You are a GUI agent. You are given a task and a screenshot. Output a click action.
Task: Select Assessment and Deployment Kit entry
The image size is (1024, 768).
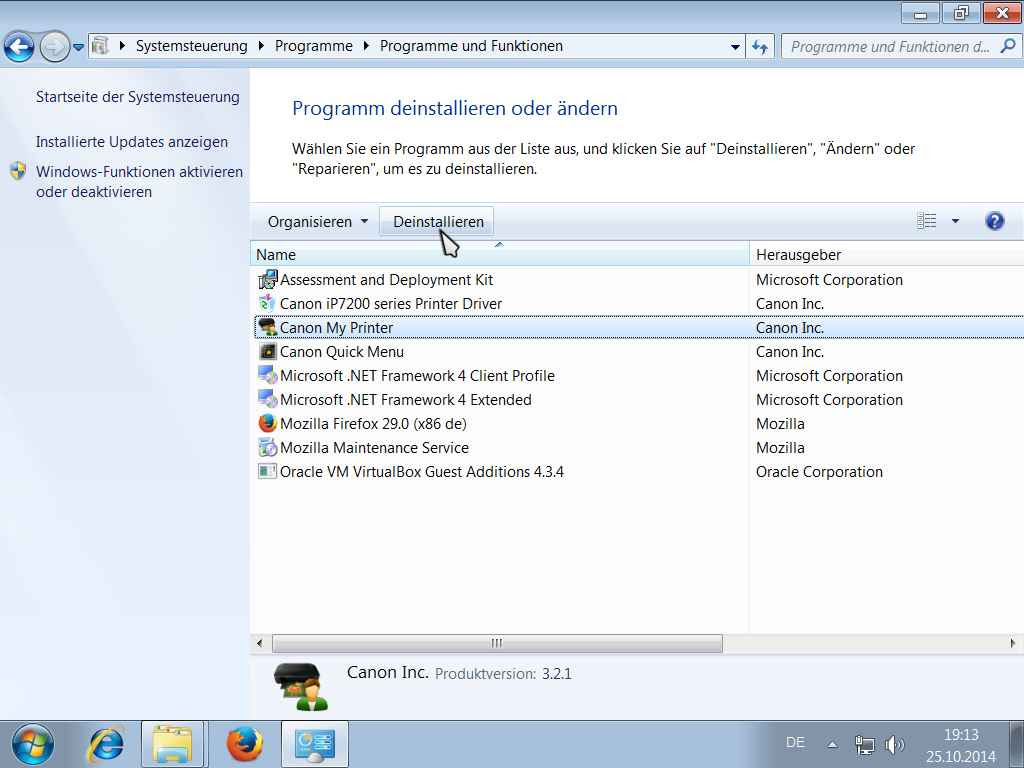pyautogui.click(x=386, y=280)
